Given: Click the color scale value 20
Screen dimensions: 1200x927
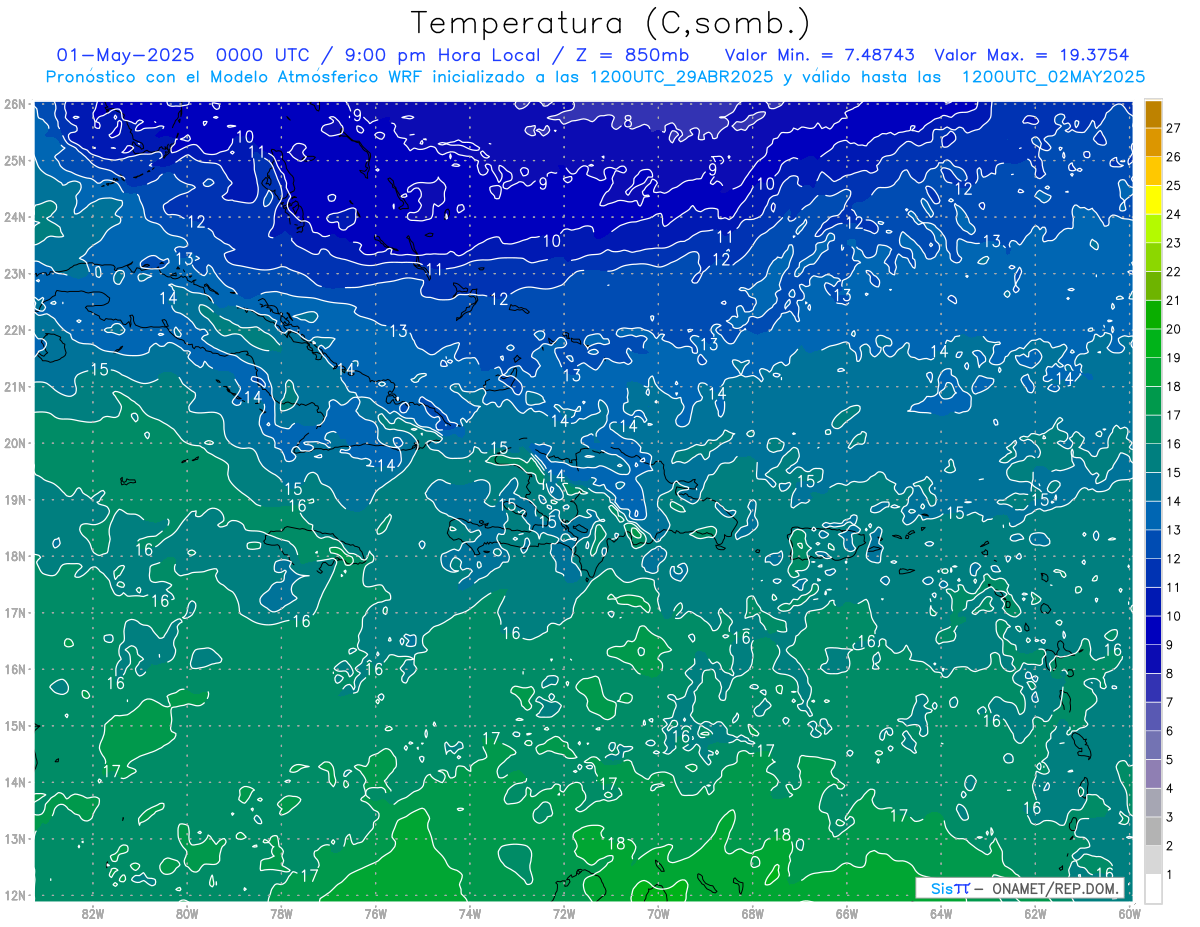Looking at the screenshot, I should [x=1174, y=329].
